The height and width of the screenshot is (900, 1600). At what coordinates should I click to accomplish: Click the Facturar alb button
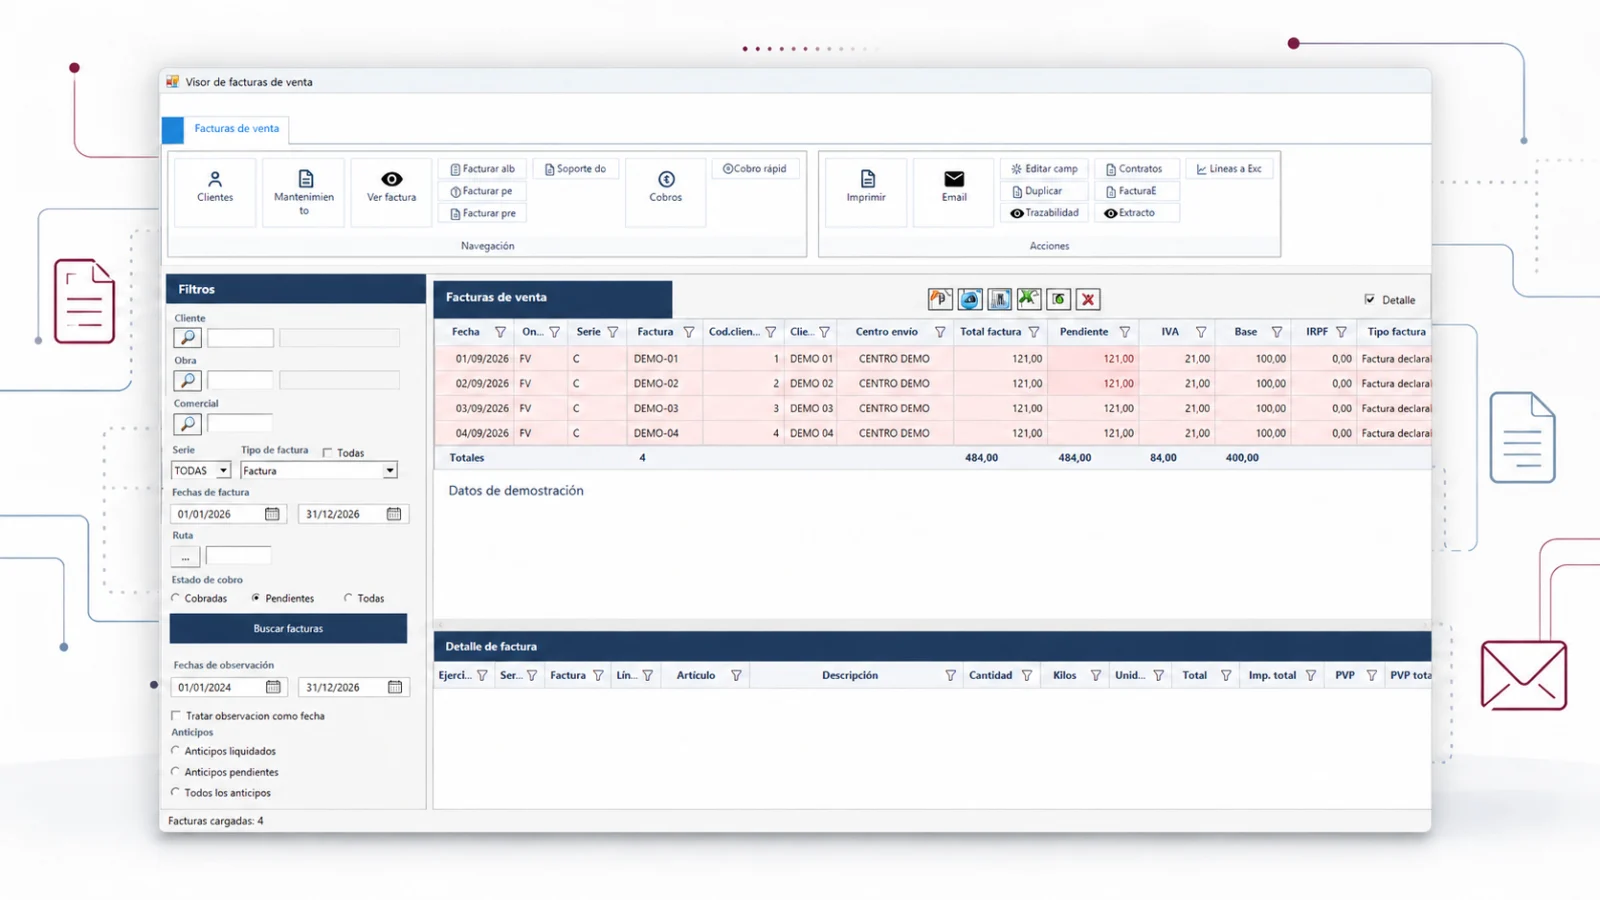[483, 169]
